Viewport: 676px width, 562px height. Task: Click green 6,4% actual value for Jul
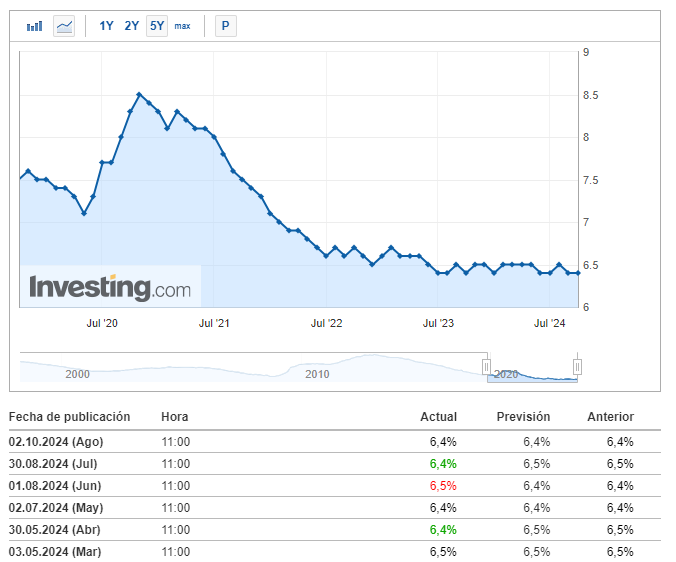point(443,464)
